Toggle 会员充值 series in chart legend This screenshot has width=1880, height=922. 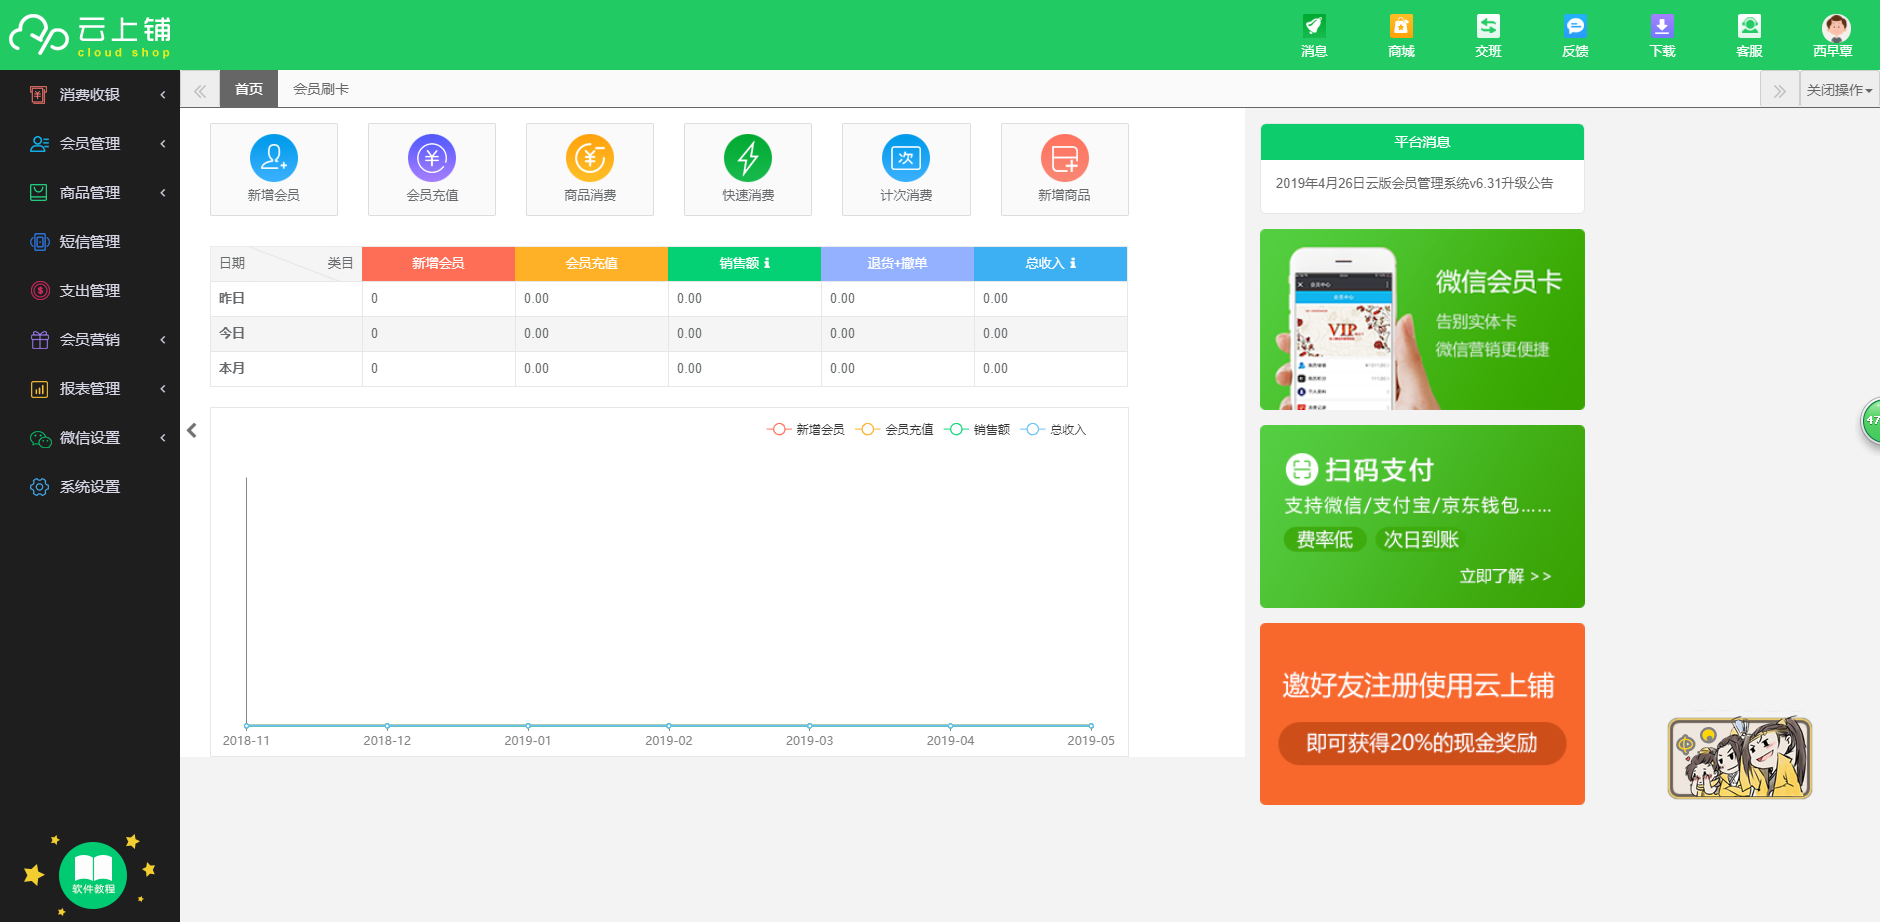[895, 430]
